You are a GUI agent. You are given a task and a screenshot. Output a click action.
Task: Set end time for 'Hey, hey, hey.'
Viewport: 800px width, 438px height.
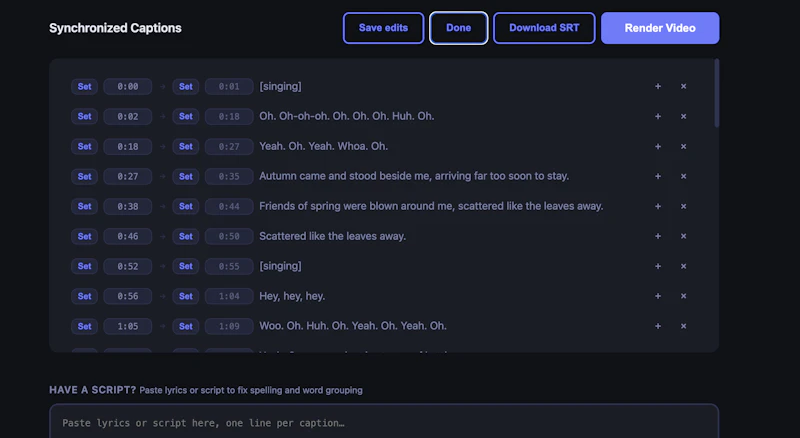pos(186,296)
